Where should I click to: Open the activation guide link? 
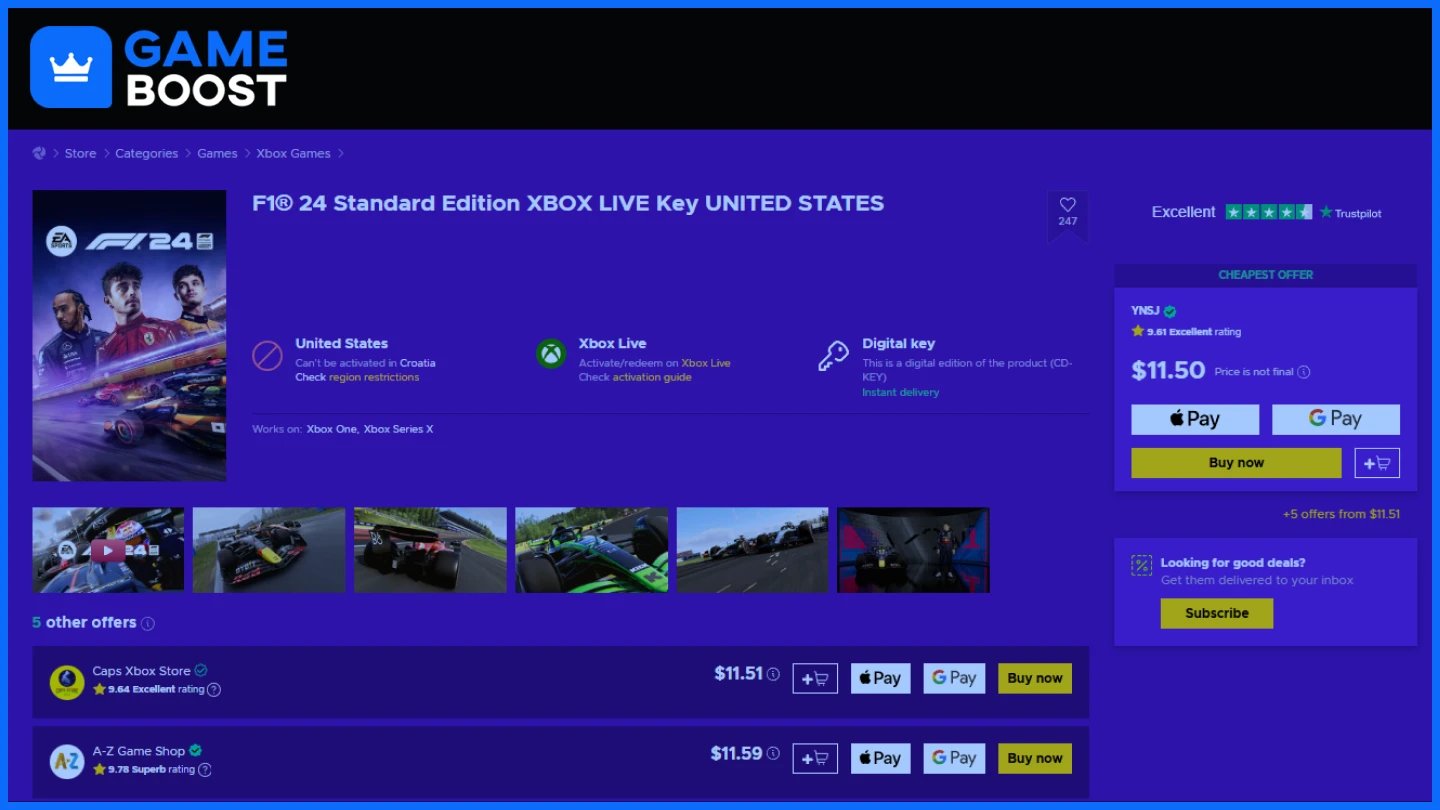652,377
